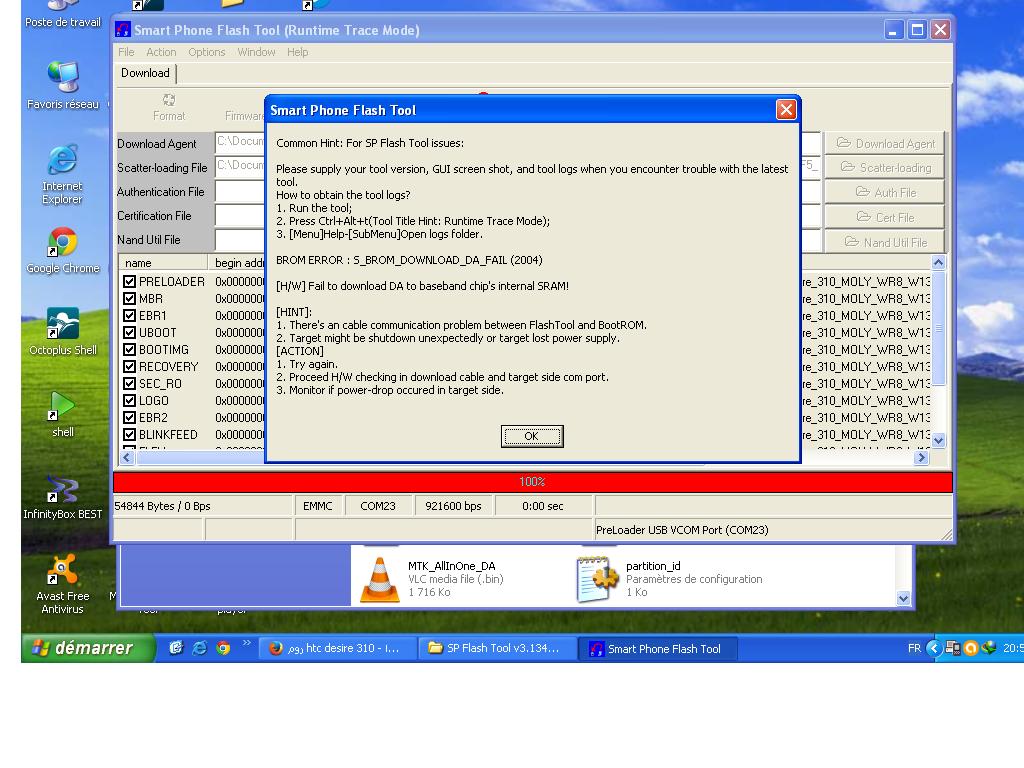The width and height of the screenshot is (1024, 768).
Task: Select the partition_id configuration file icon
Action: click(x=597, y=579)
